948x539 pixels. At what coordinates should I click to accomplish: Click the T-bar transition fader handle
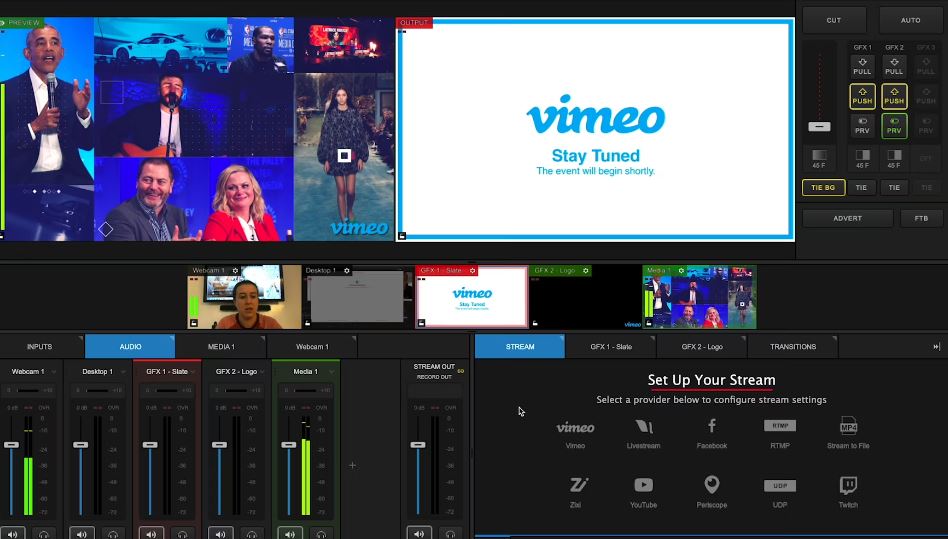(819, 126)
